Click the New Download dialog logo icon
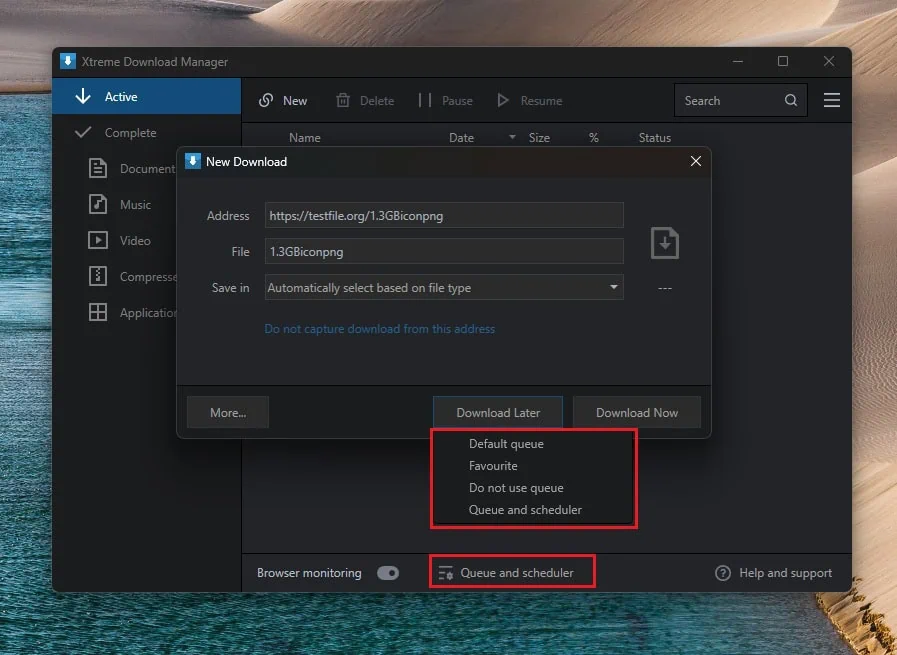Image resolution: width=897 pixels, height=655 pixels. click(x=193, y=161)
